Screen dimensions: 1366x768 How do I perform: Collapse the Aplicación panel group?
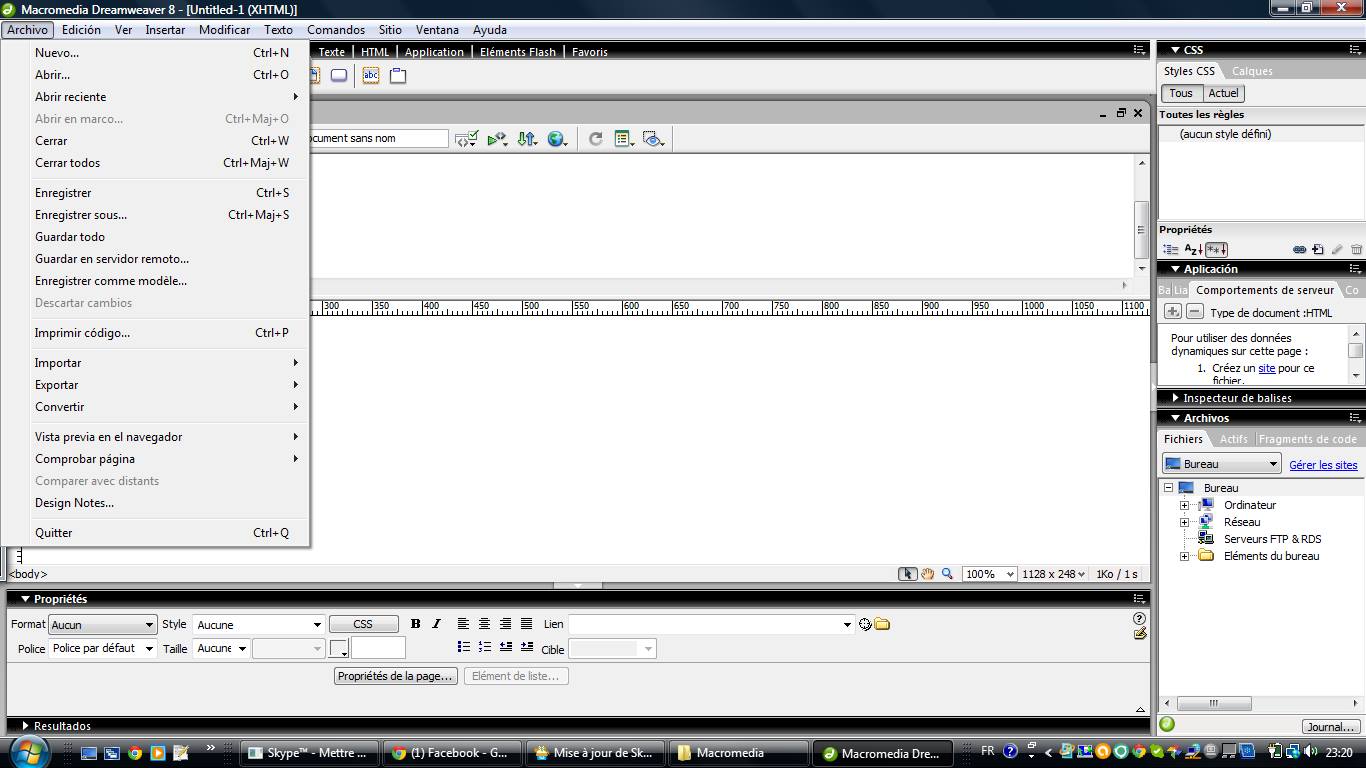click(1175, 269)
